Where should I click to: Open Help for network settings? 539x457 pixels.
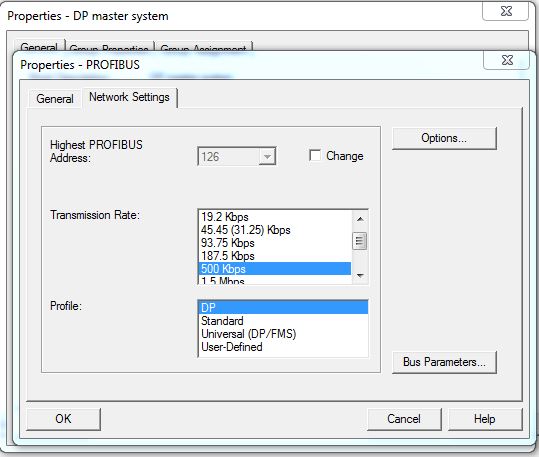point(485,419)
